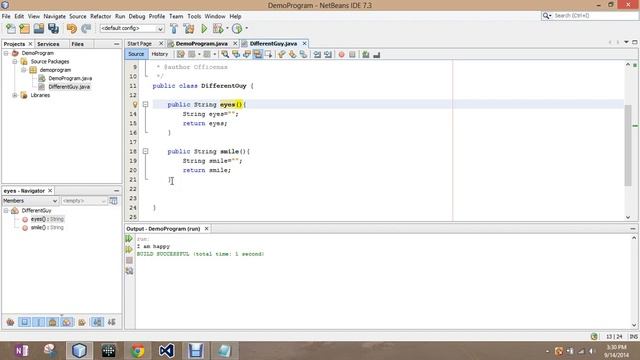
Task: Open the Debug Project dropdown arrow
Action: (227, 29)
